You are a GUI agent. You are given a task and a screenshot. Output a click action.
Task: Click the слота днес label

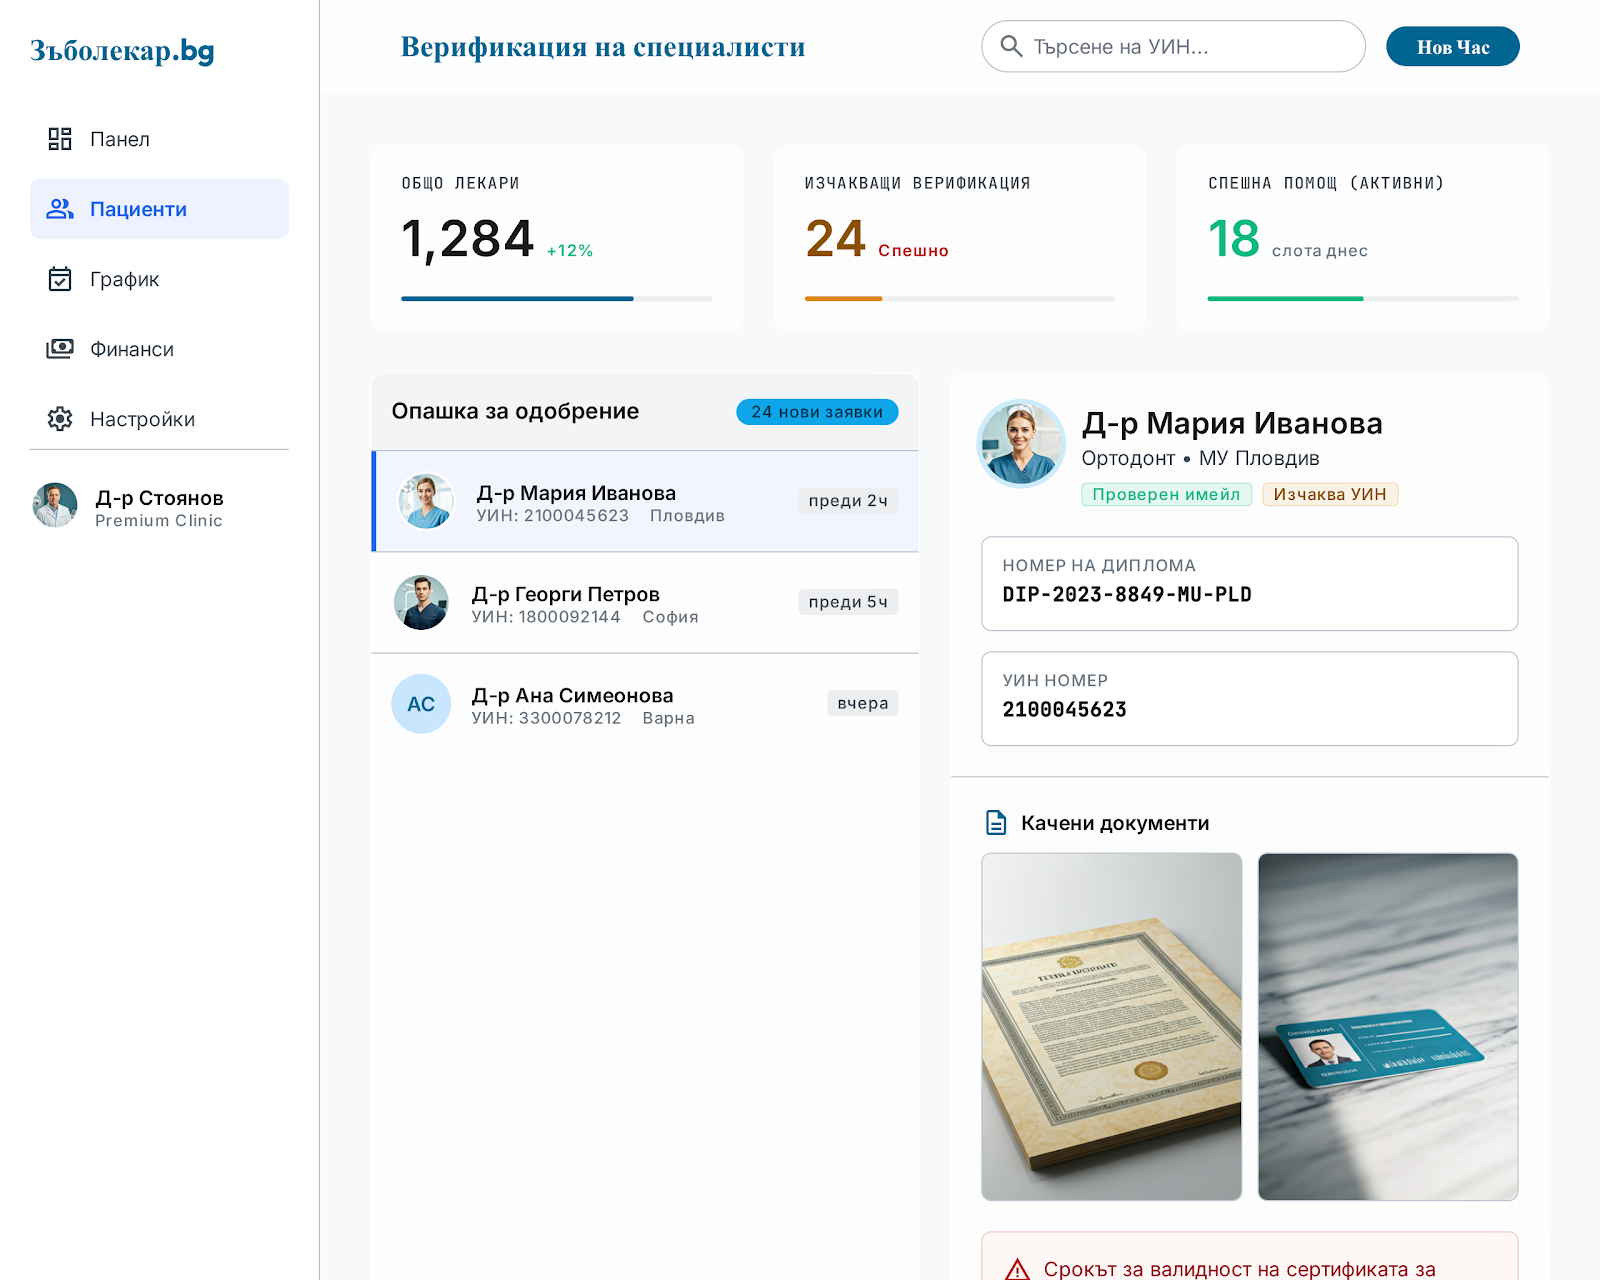(1320, 251)
